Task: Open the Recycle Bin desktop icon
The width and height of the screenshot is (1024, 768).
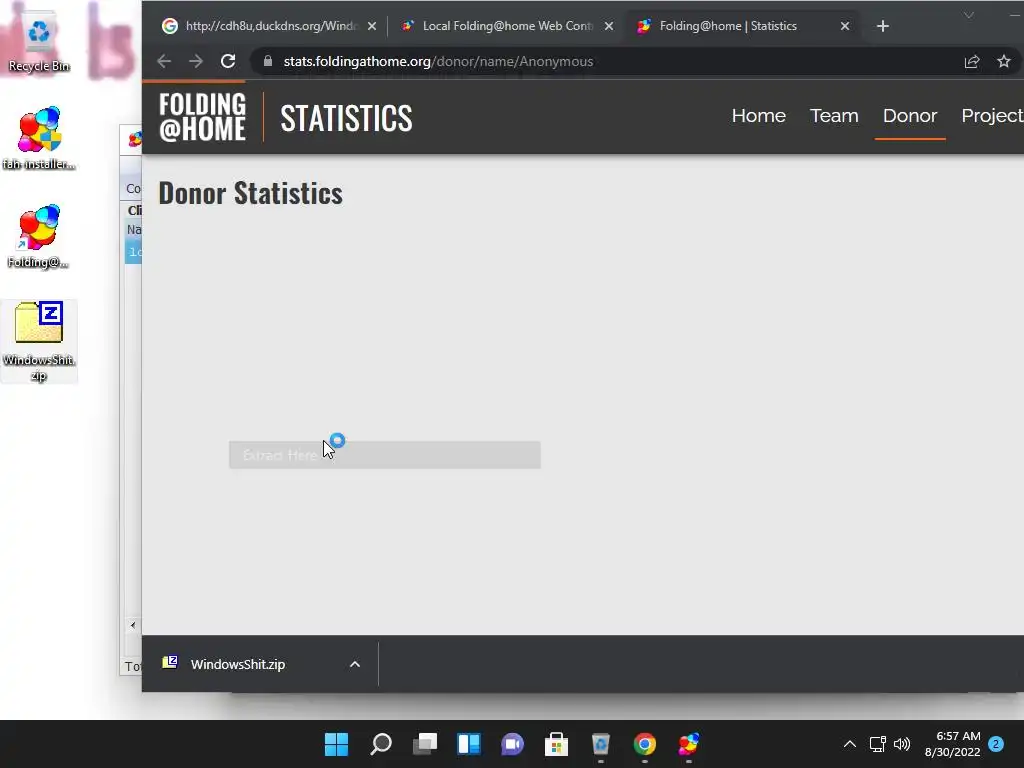Action: (x=39, y=42)
